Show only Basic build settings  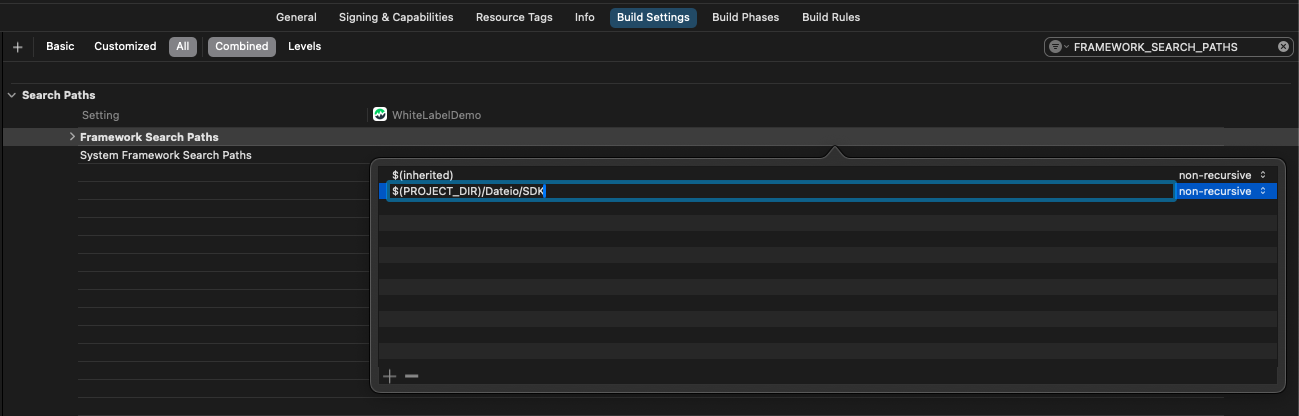[x=60, y=46]
